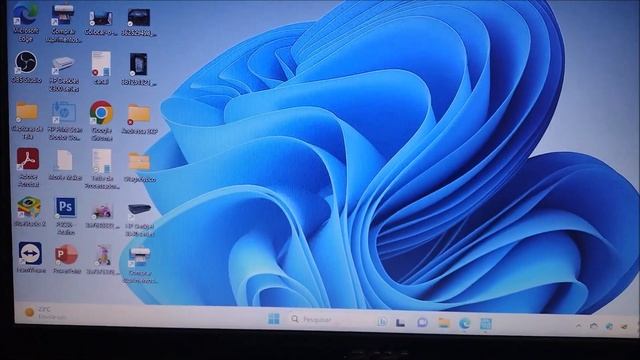
Task: Open the circular icon right of Pesquisar
Action: click(382, 322)
